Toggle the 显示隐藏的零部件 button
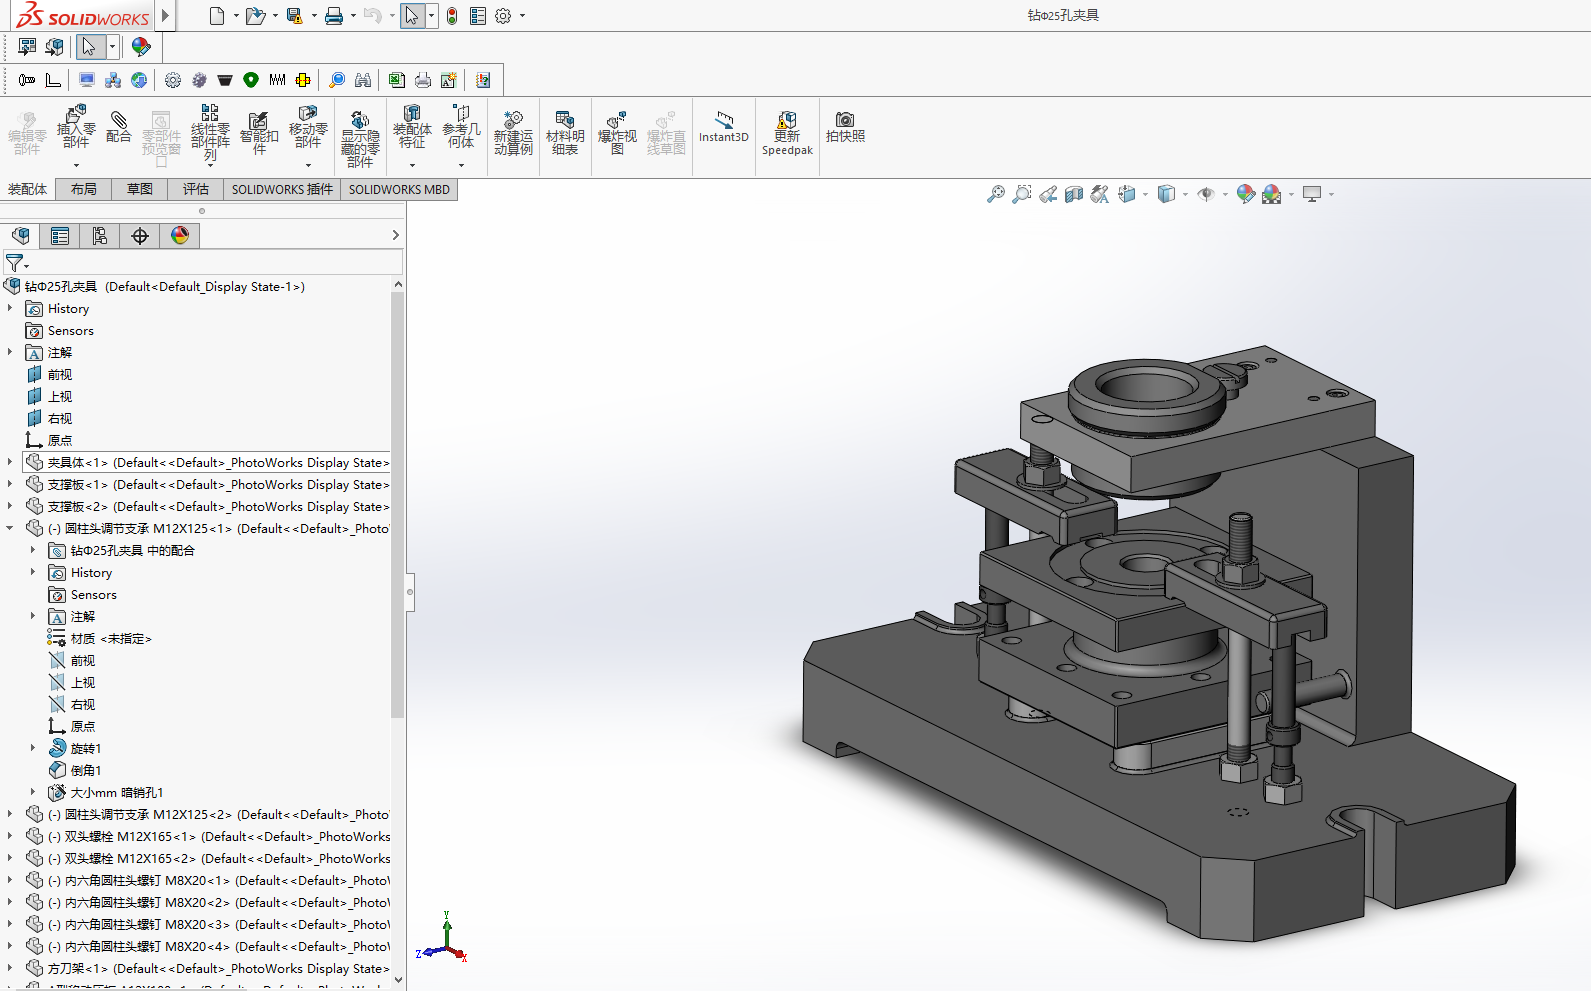Image resolution: width=1591 pixels, height=991 pixels. tap(360, 137)
